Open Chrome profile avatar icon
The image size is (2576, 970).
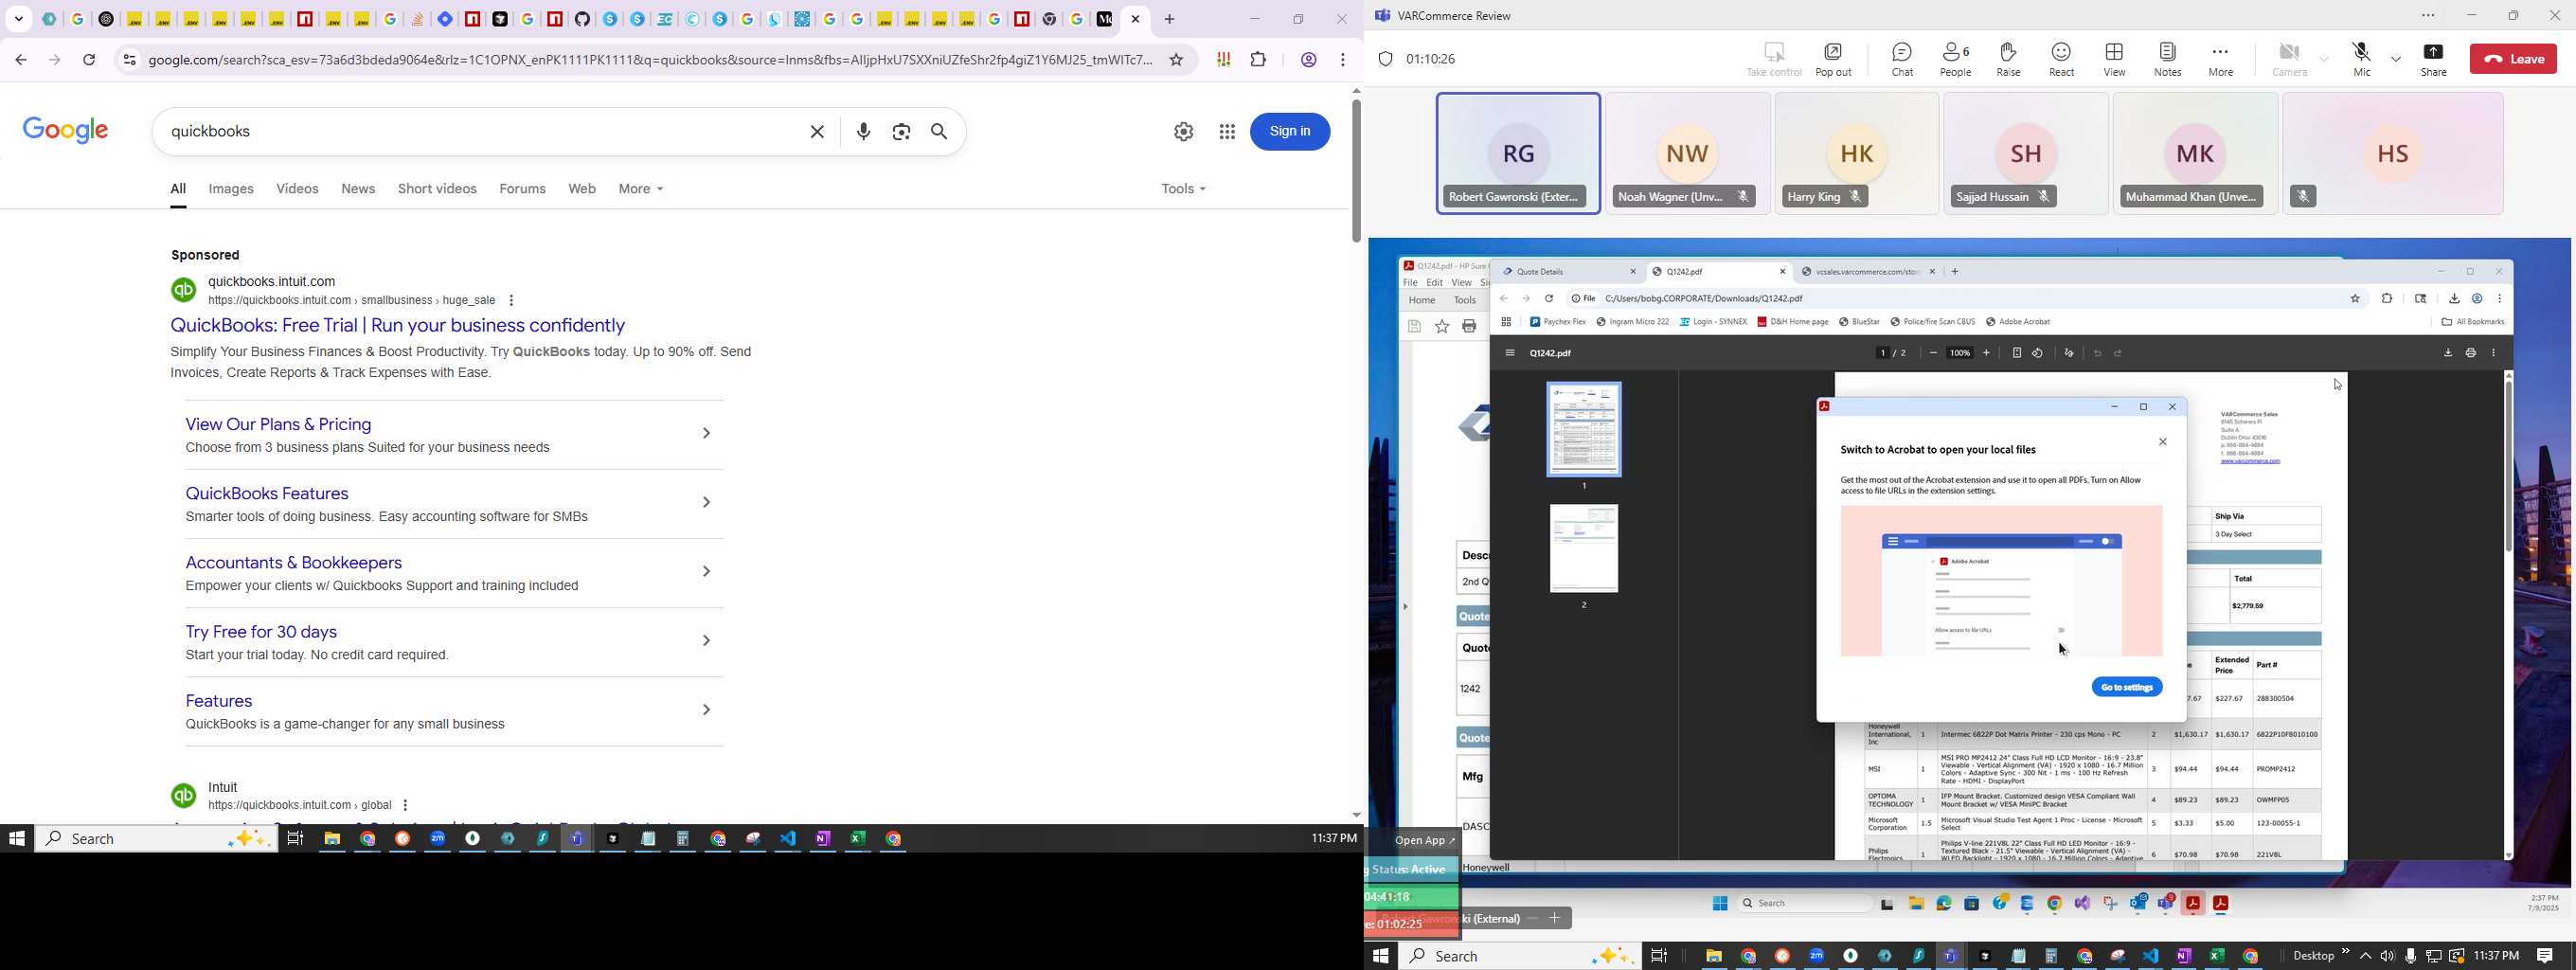click(x=1308, y=60)
